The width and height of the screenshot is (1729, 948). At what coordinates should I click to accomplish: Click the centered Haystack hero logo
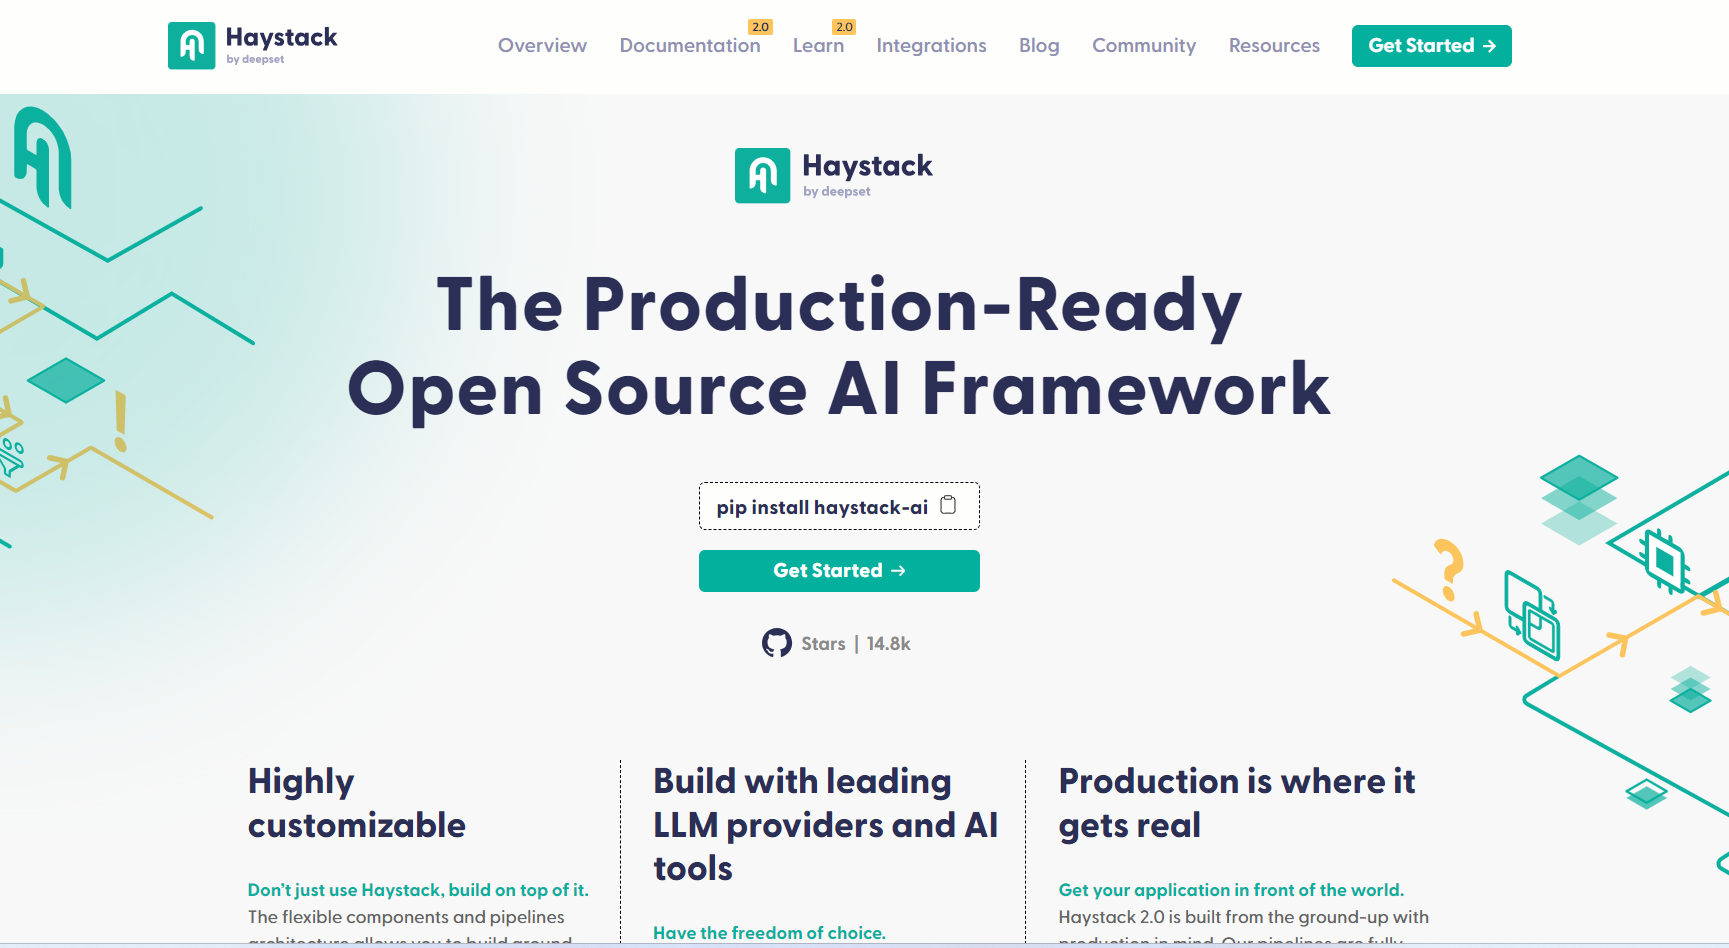[833, 174]
